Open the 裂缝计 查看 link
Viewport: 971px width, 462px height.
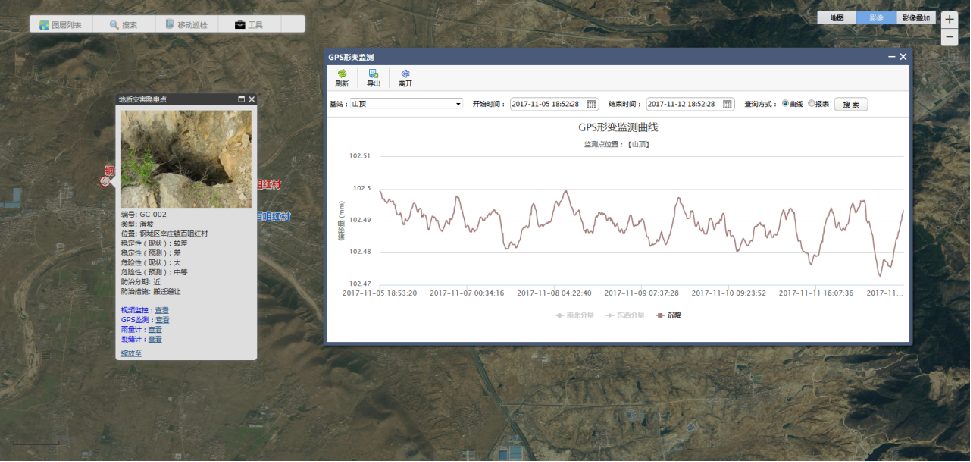pyautogui.click(x=155, y=340)
